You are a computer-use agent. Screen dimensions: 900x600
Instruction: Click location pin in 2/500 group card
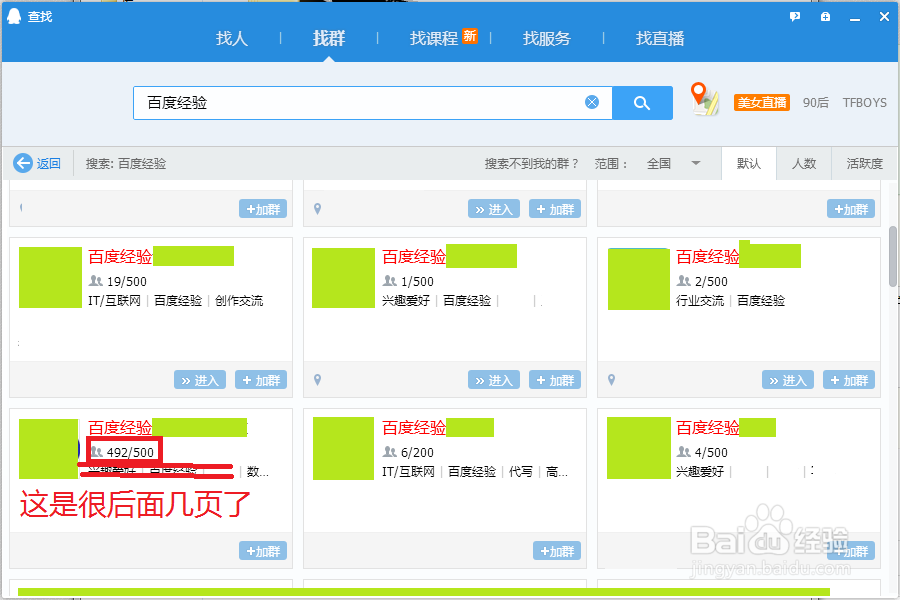(x=611, y=380)
